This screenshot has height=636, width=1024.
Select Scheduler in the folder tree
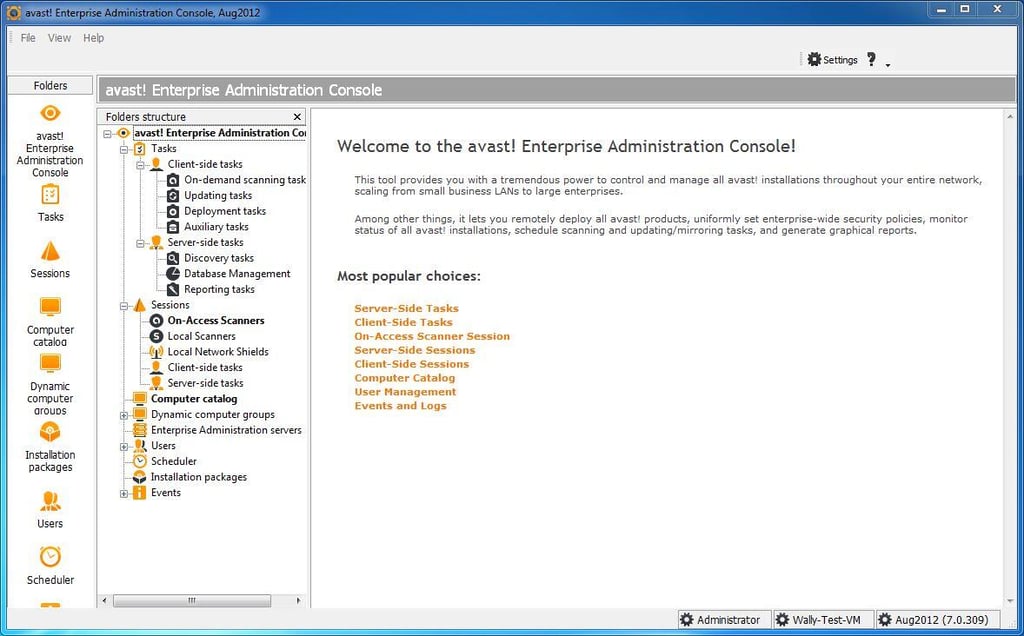[x=174, y=461]
